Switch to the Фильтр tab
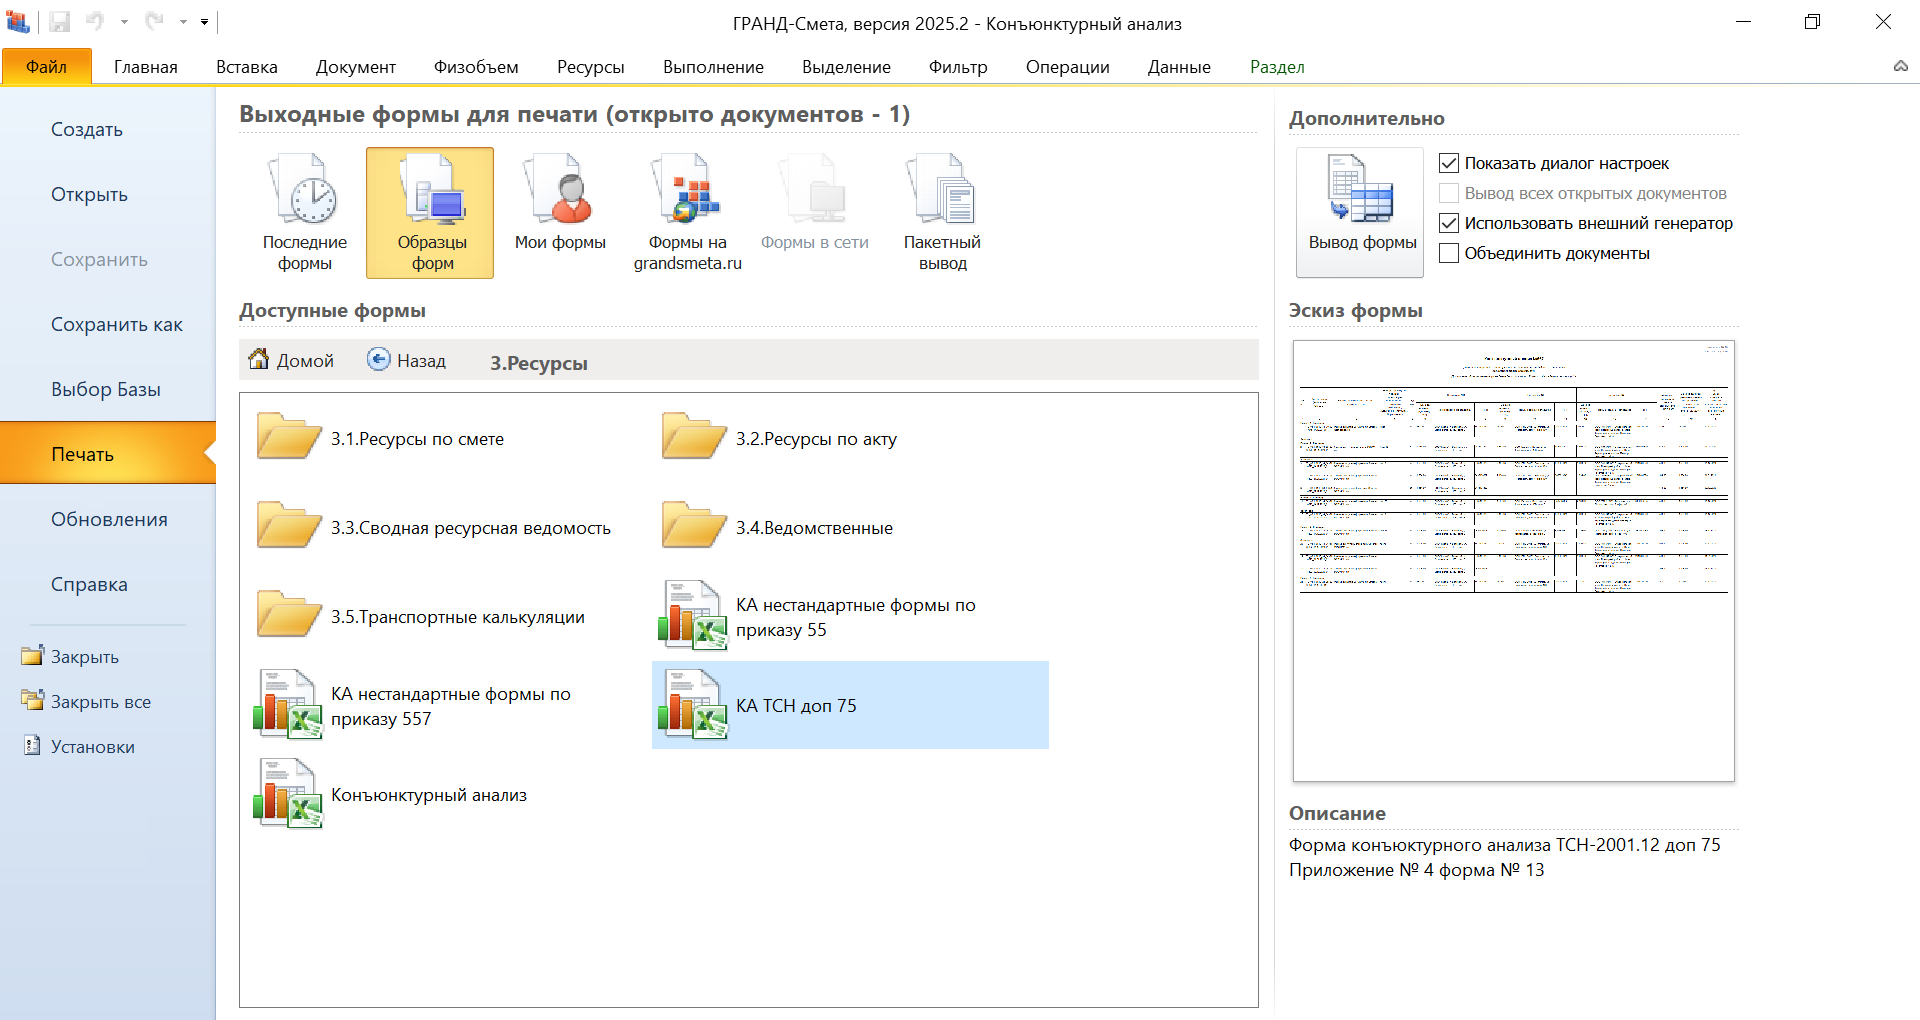This screenshot has height=1020, width=1920. [958, 67]
